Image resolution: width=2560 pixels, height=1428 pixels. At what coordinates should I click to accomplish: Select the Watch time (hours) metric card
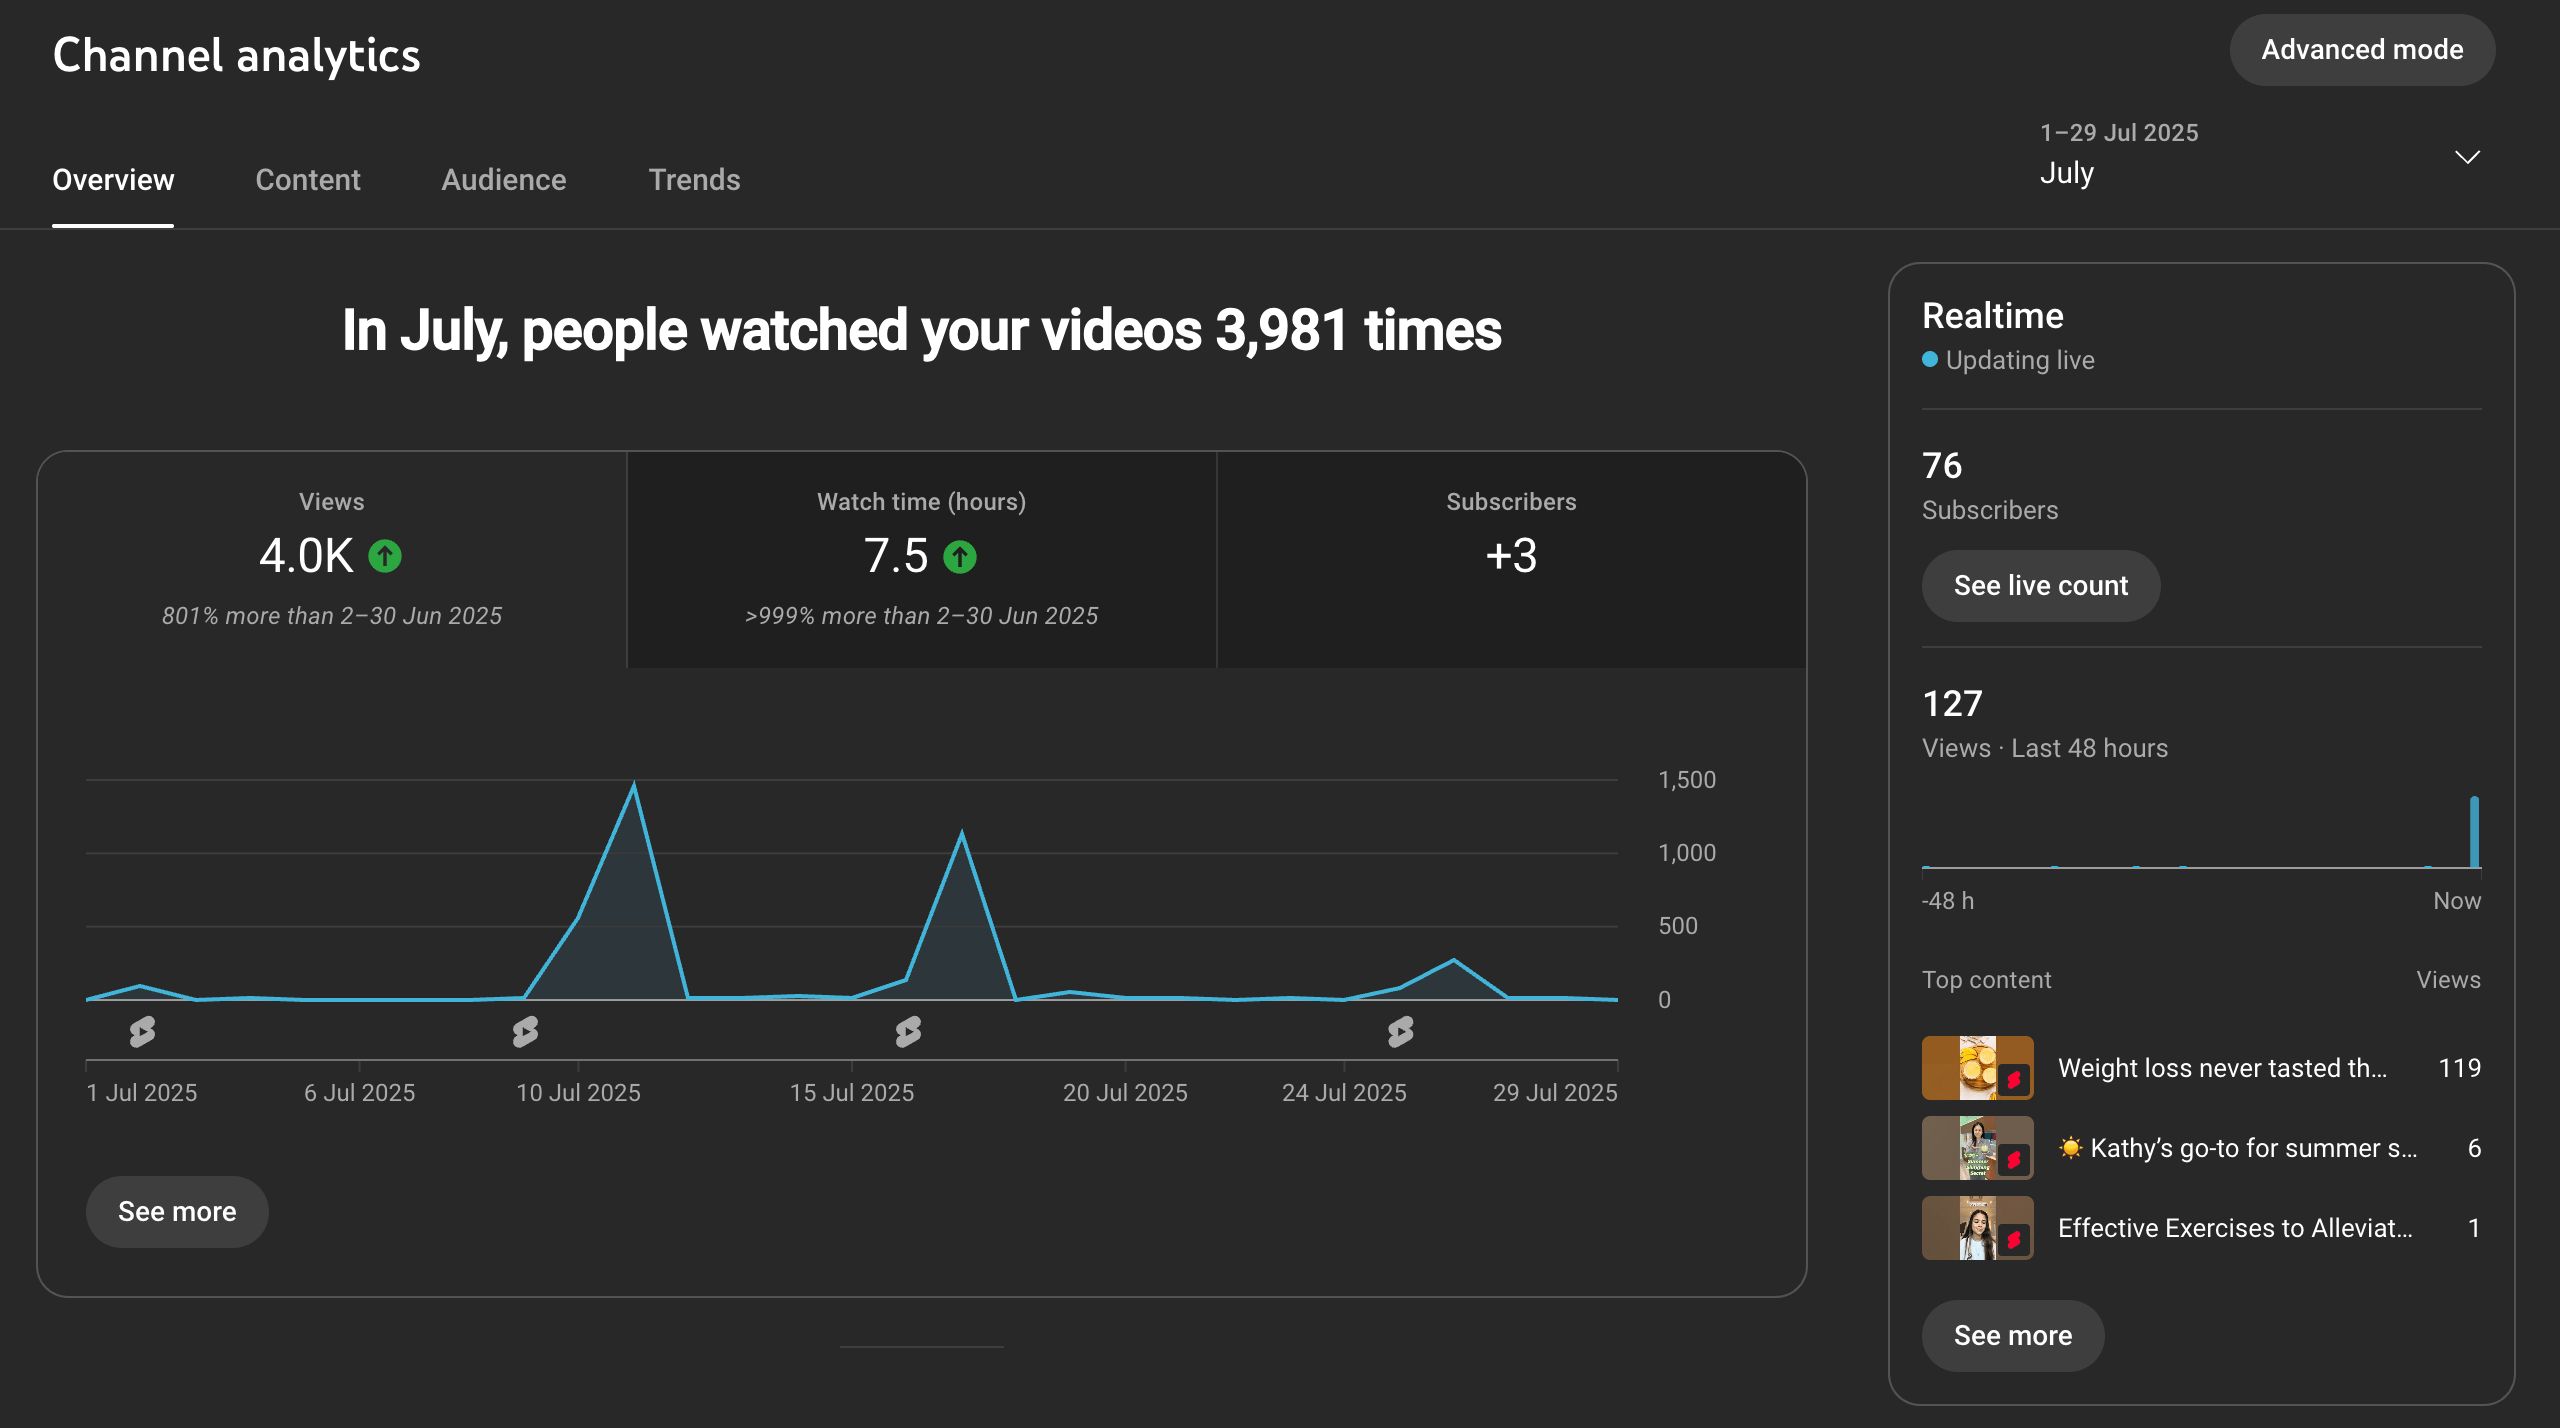(921, 558)
